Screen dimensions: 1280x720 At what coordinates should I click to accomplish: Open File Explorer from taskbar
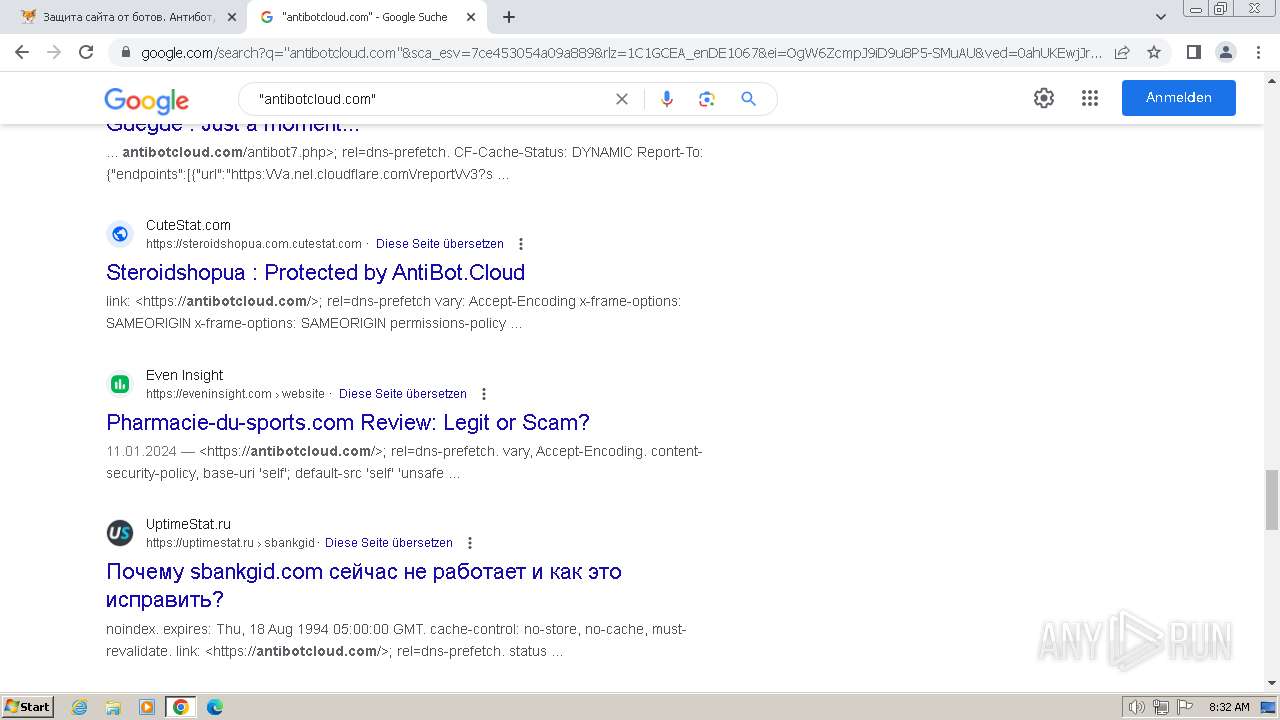113,707
